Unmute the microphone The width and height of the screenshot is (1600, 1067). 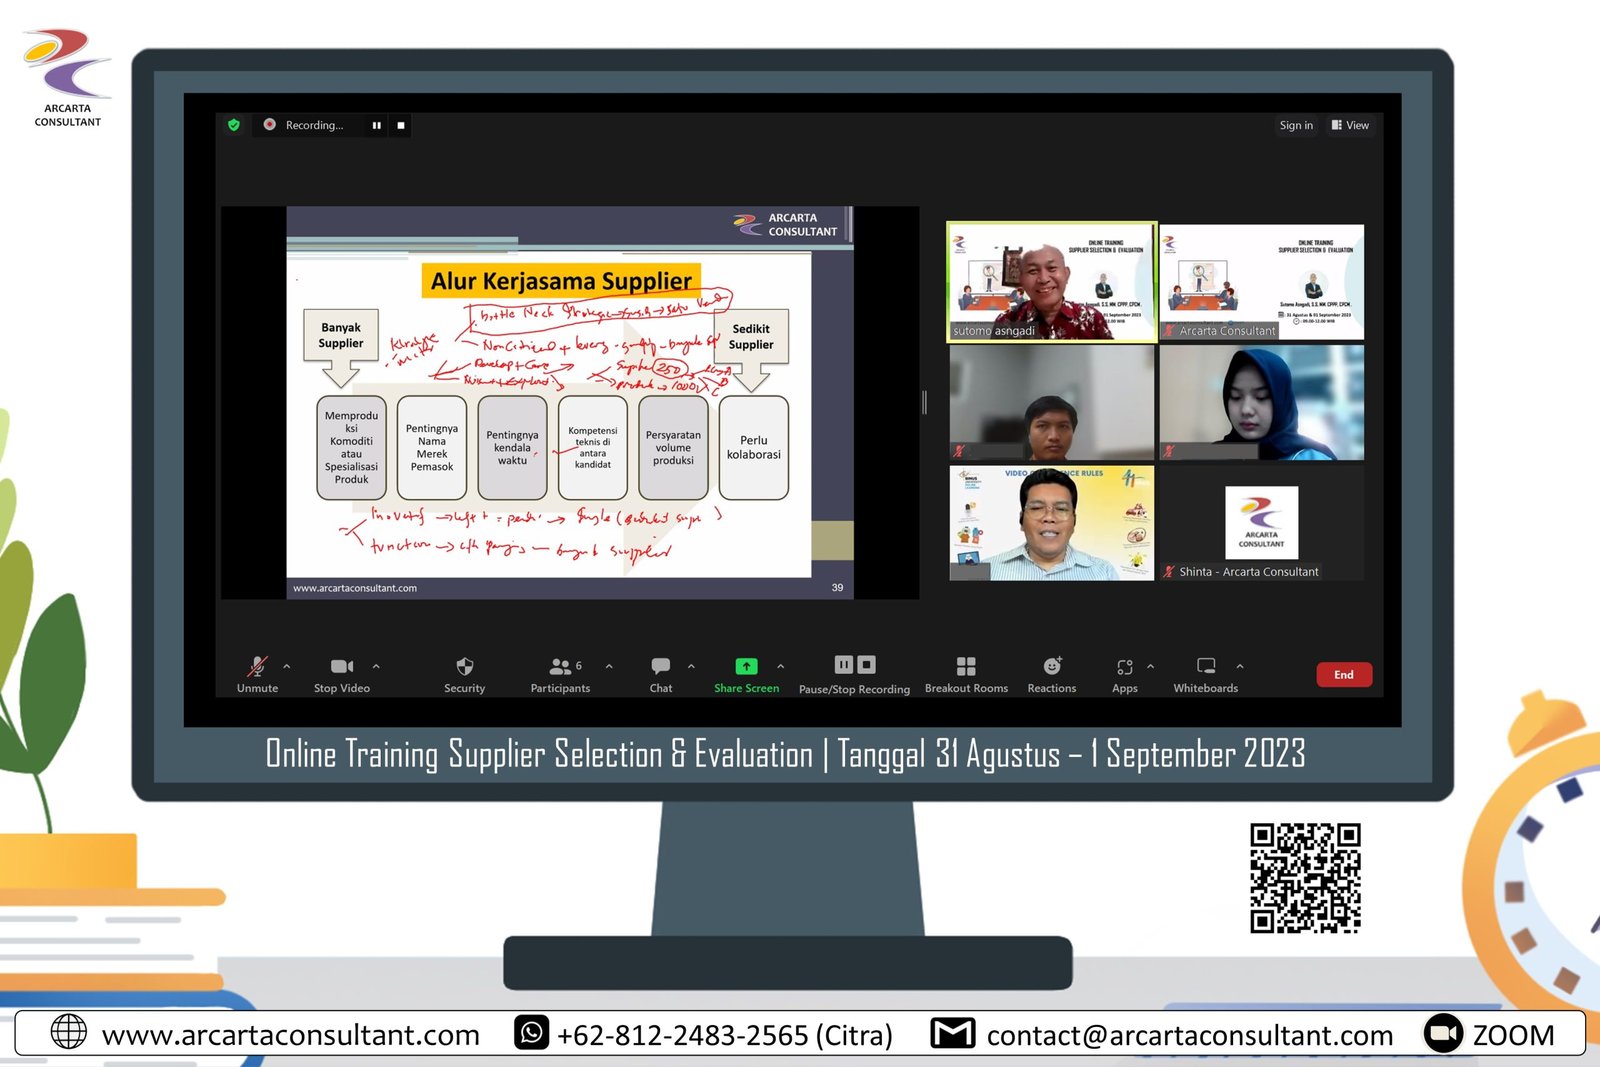click(x=257, y=667)
